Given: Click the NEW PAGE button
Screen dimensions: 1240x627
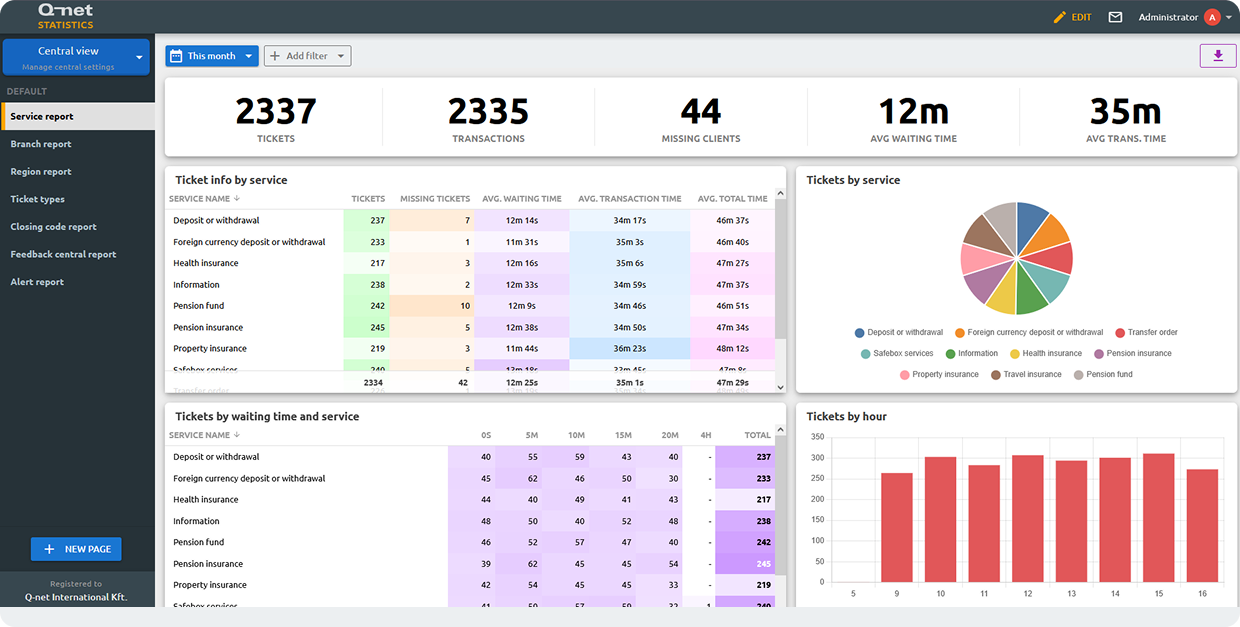Looking at the screenshot, I should tap(76, 549).
